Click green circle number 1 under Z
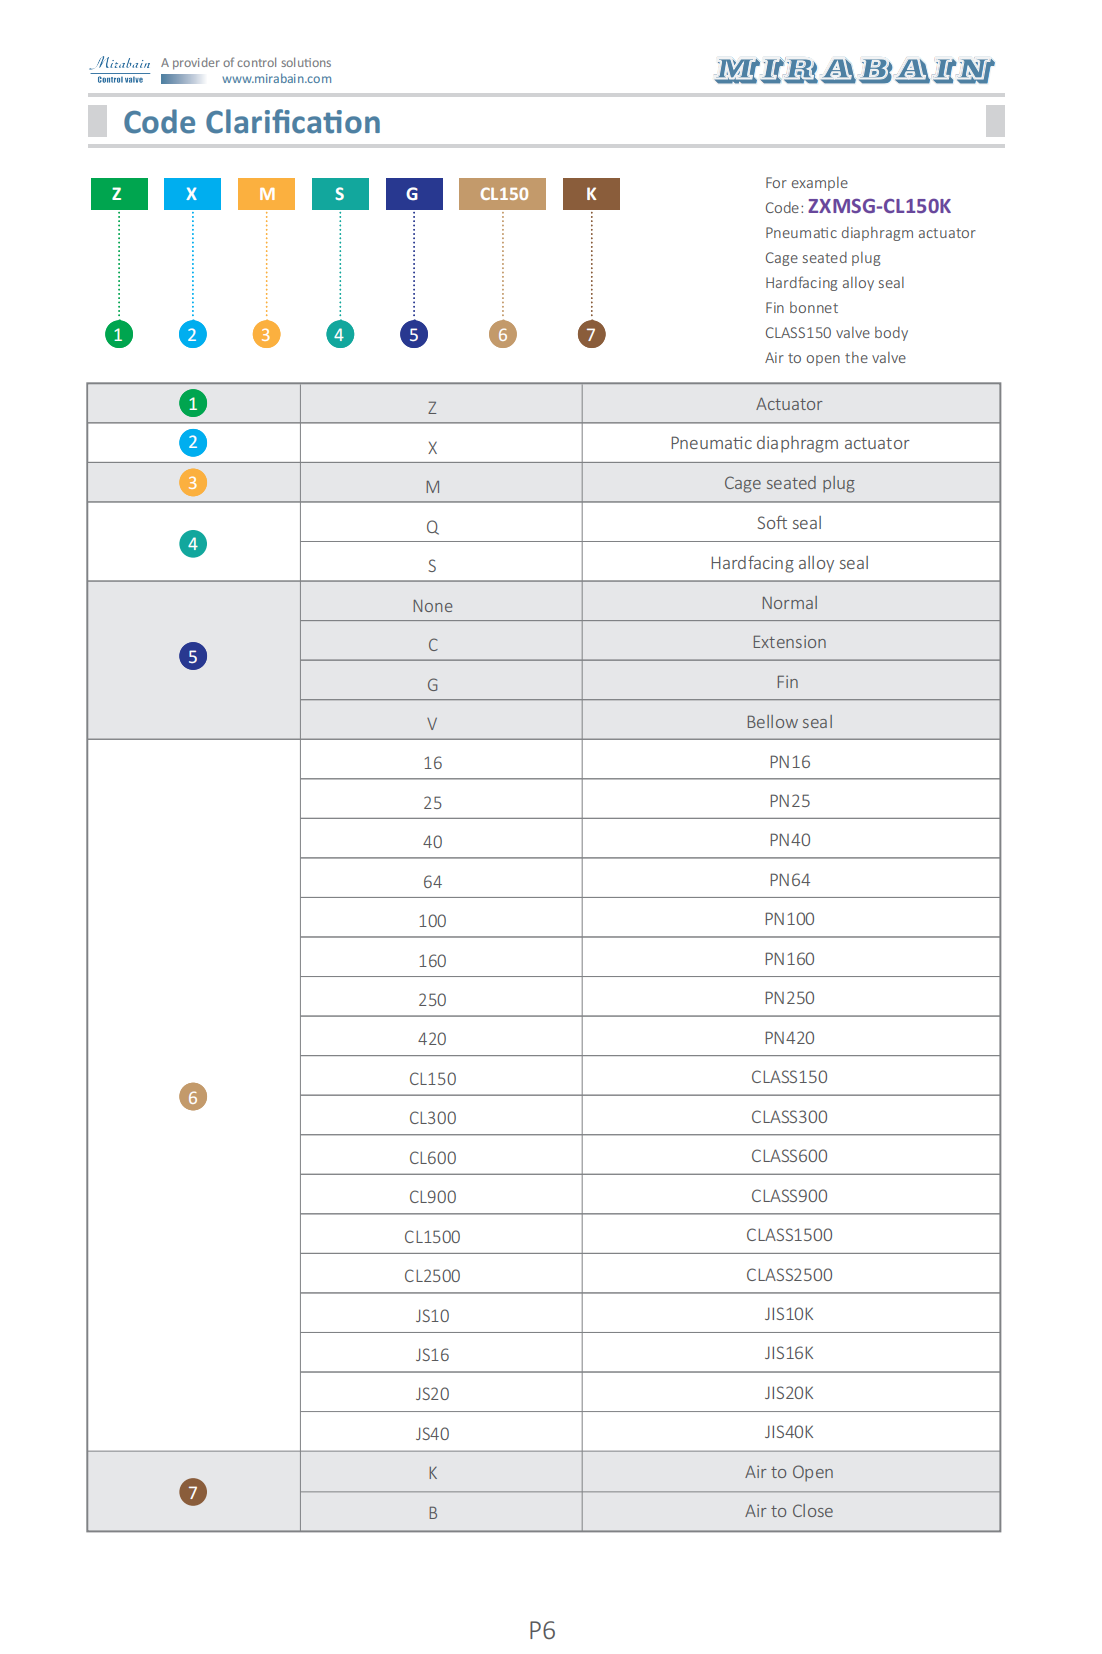 (x=119, y=334)
